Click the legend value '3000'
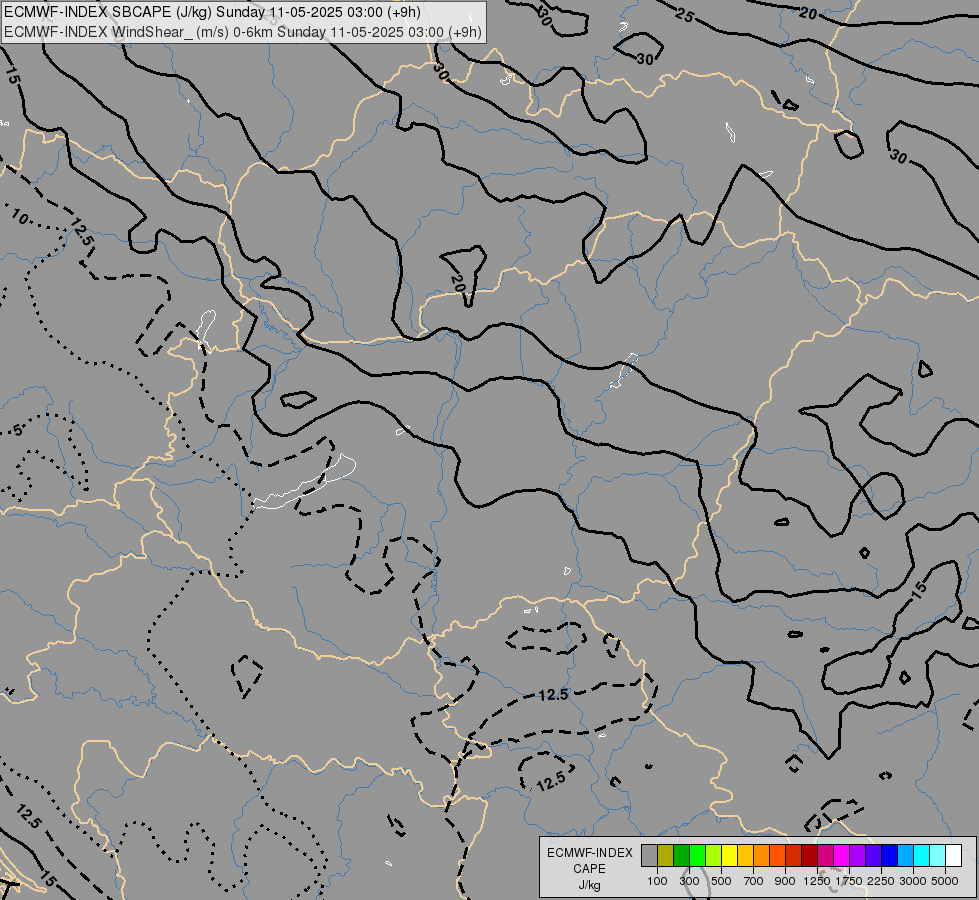 coord(913,881)
